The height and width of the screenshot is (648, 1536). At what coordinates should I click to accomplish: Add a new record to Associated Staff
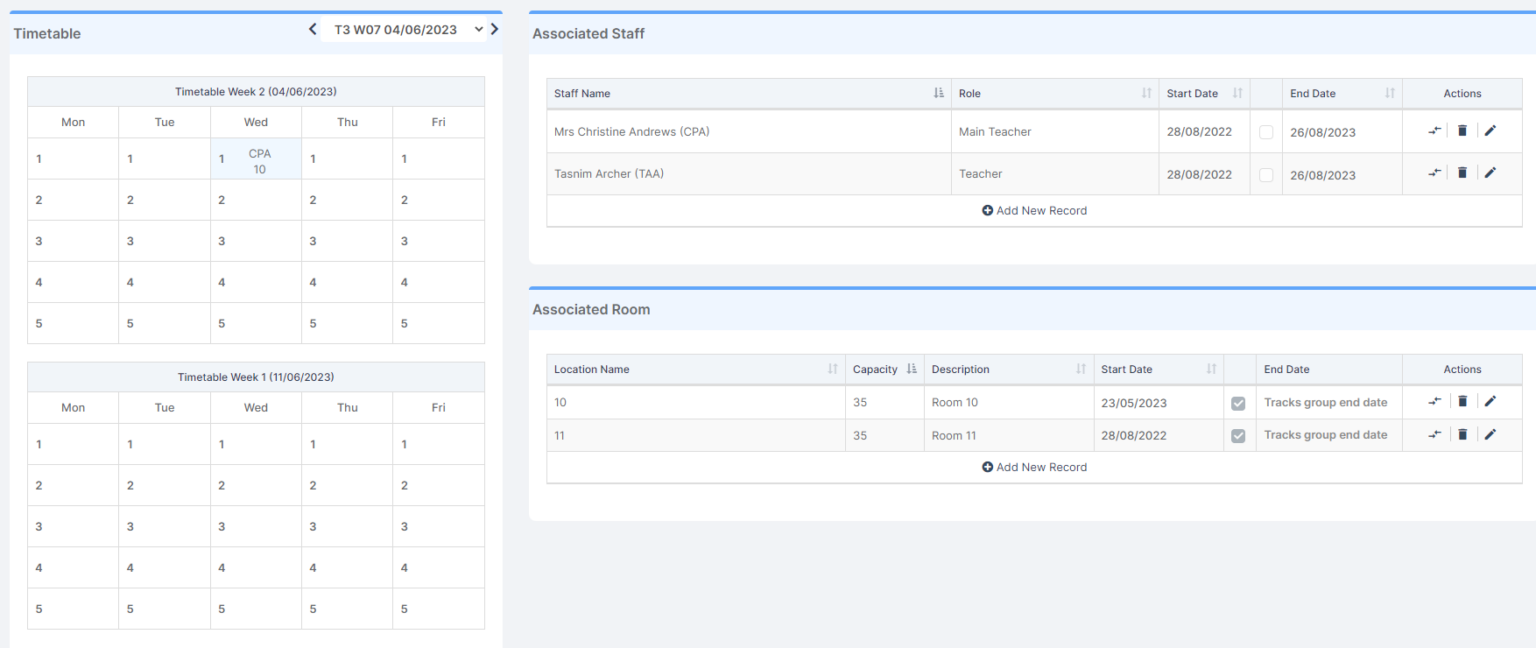[x=1034, y=210]
